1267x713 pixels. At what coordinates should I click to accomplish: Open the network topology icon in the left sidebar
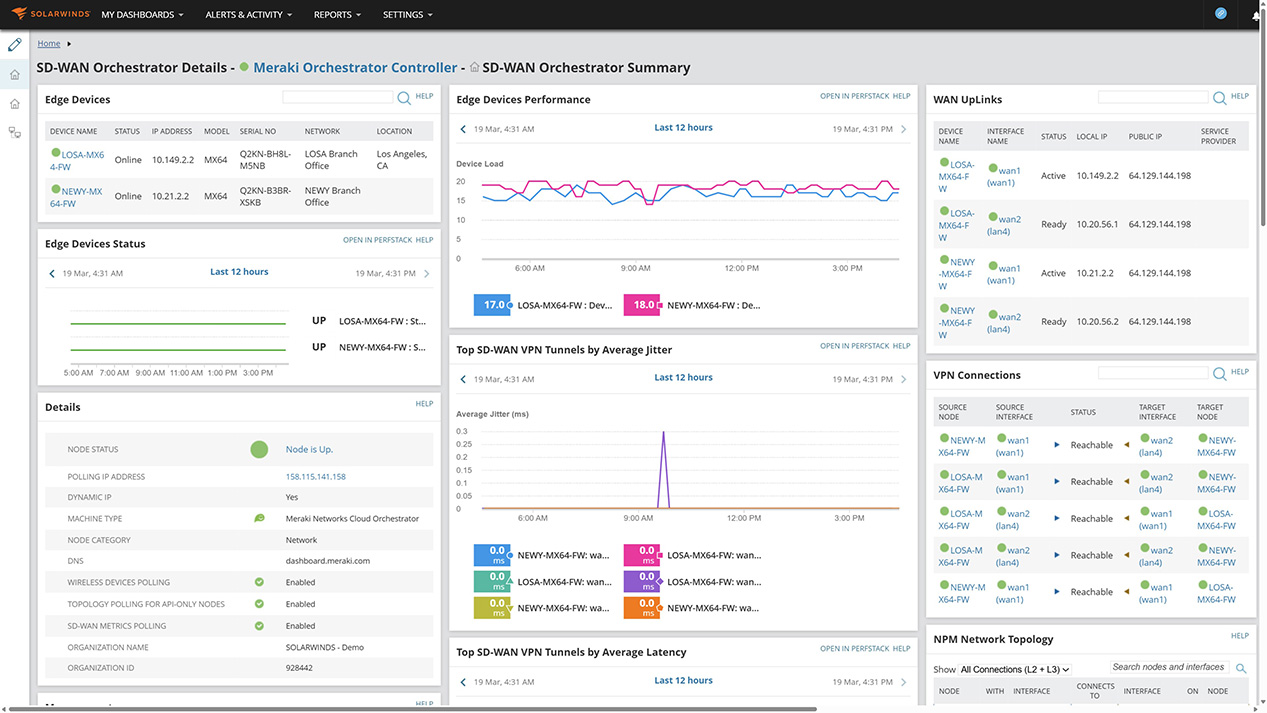(x=15, y=131)
